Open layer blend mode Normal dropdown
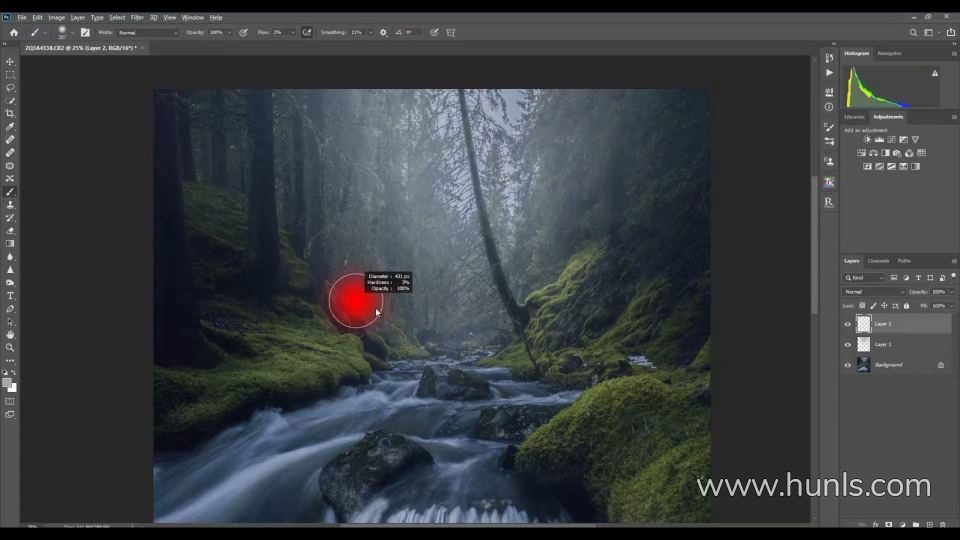 (x=874, y=292)
